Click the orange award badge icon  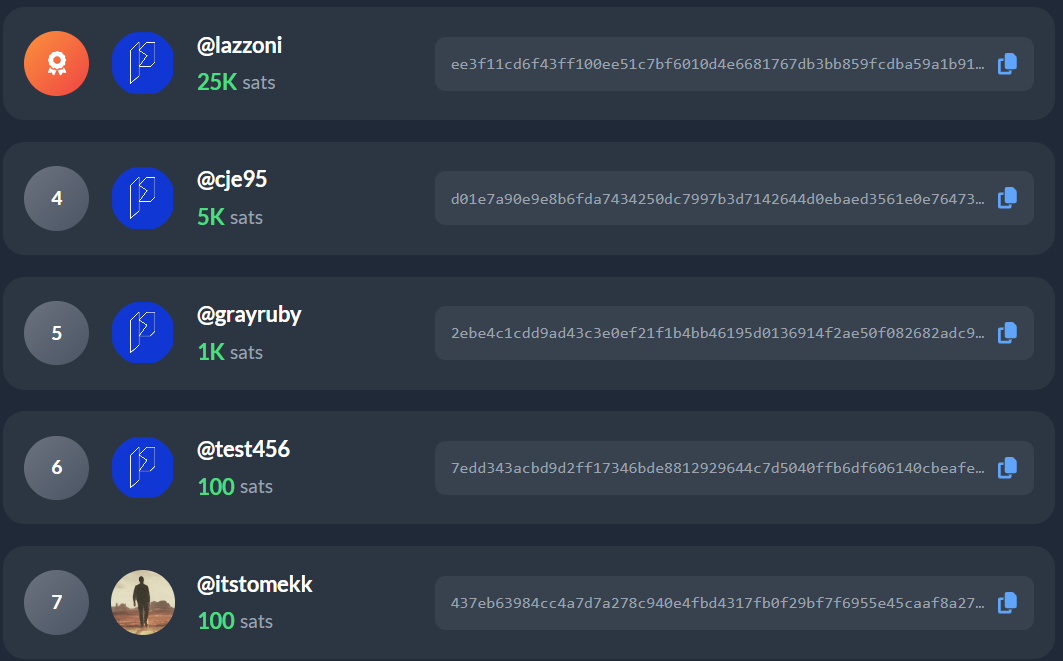point(57,64)
